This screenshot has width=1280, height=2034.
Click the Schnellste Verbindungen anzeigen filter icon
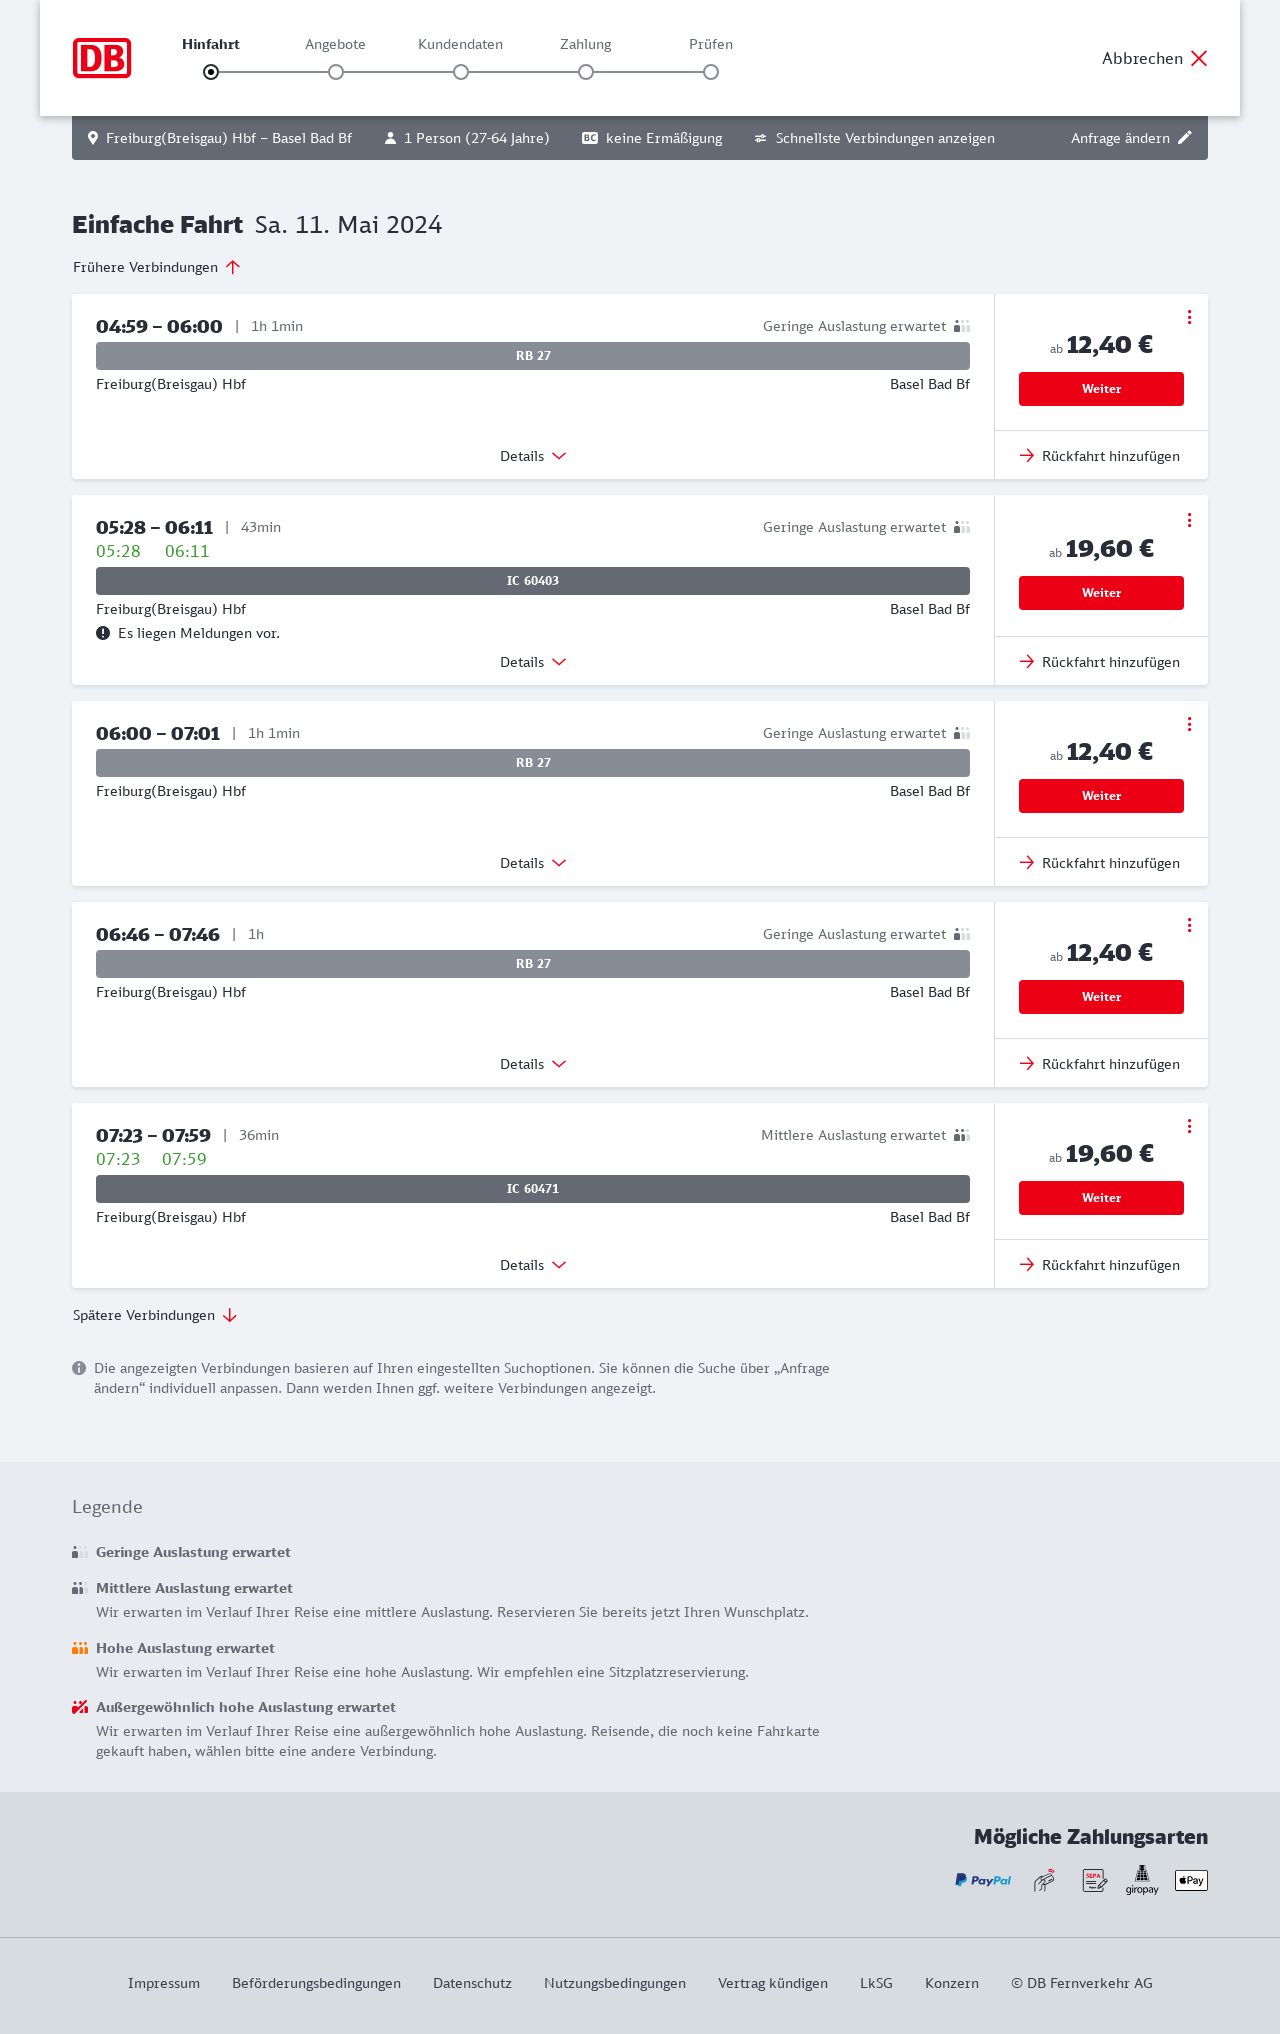point(760,138)
